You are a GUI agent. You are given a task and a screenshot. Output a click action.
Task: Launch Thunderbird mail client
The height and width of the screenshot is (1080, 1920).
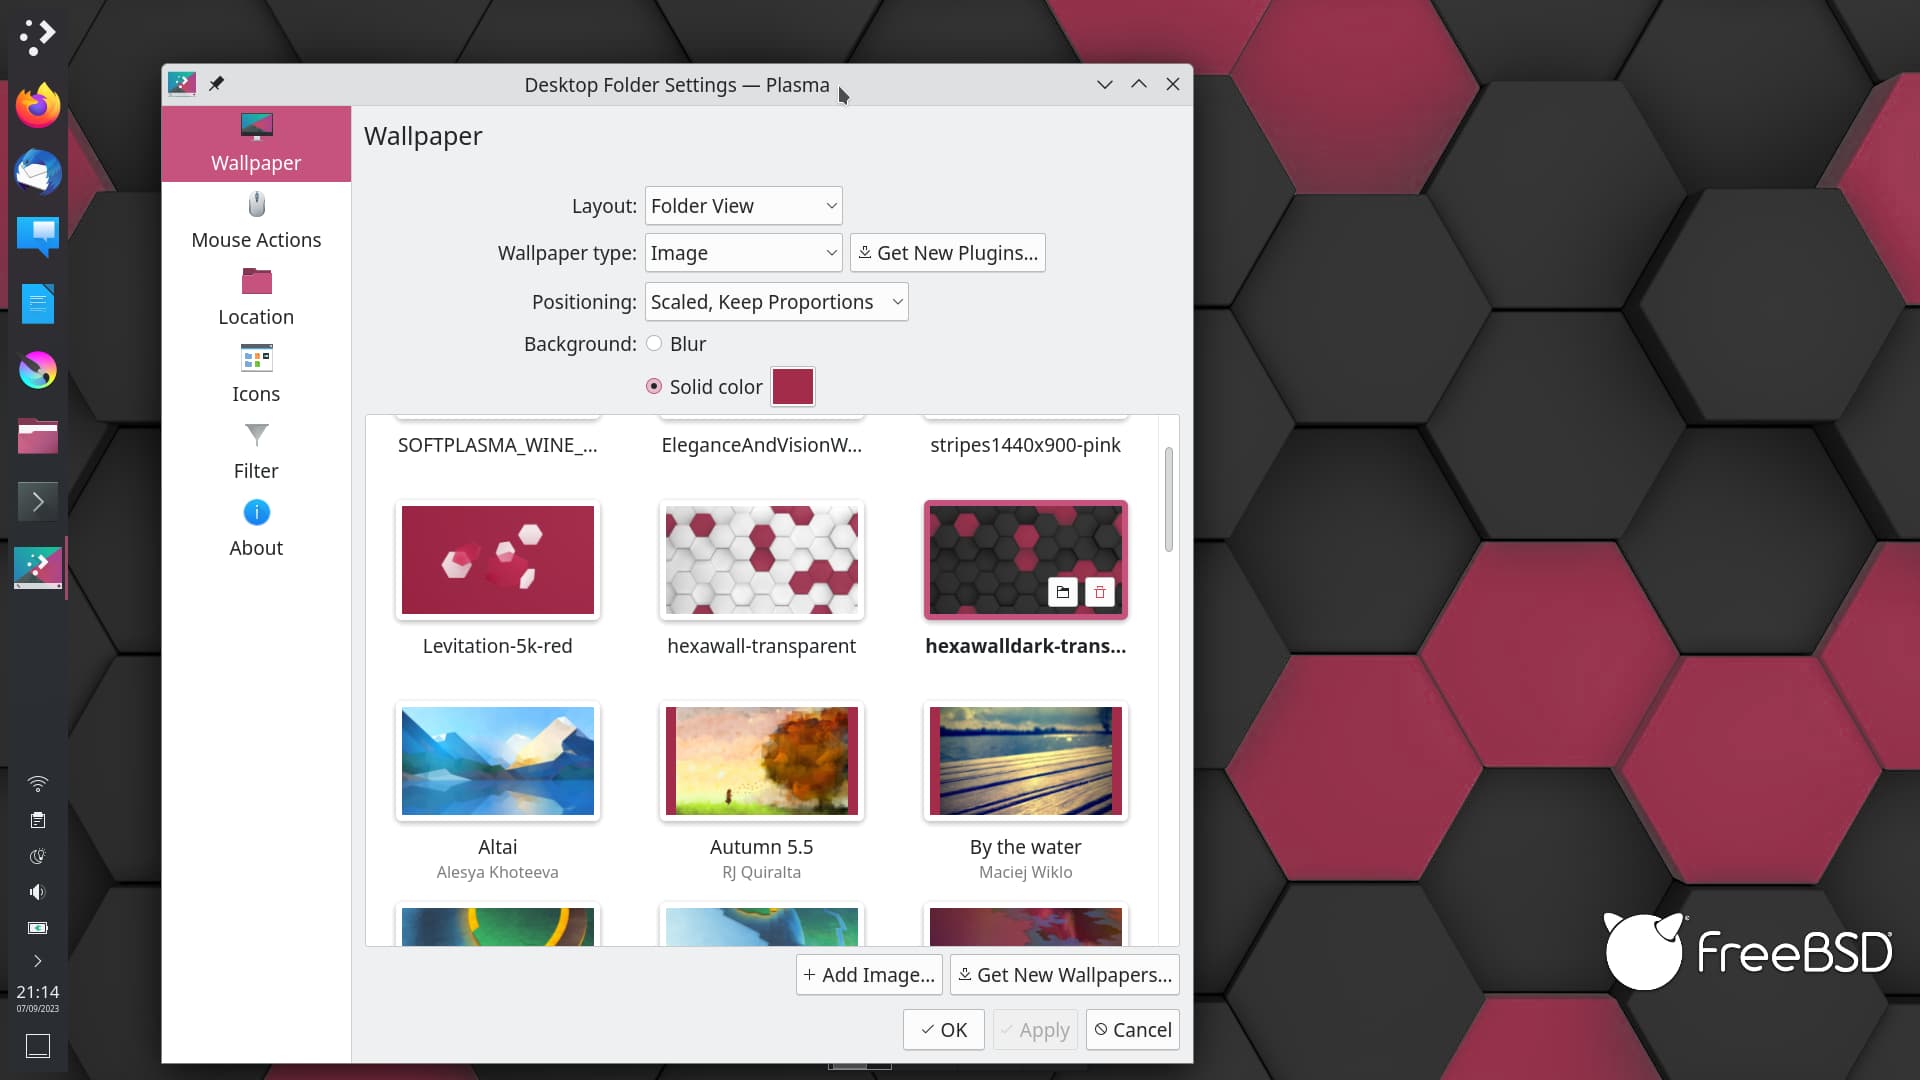(38, 171)
